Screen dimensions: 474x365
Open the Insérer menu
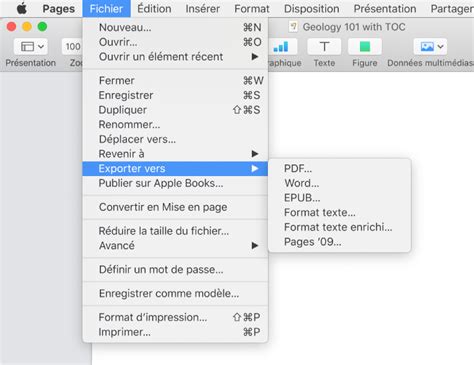[202, 9]
